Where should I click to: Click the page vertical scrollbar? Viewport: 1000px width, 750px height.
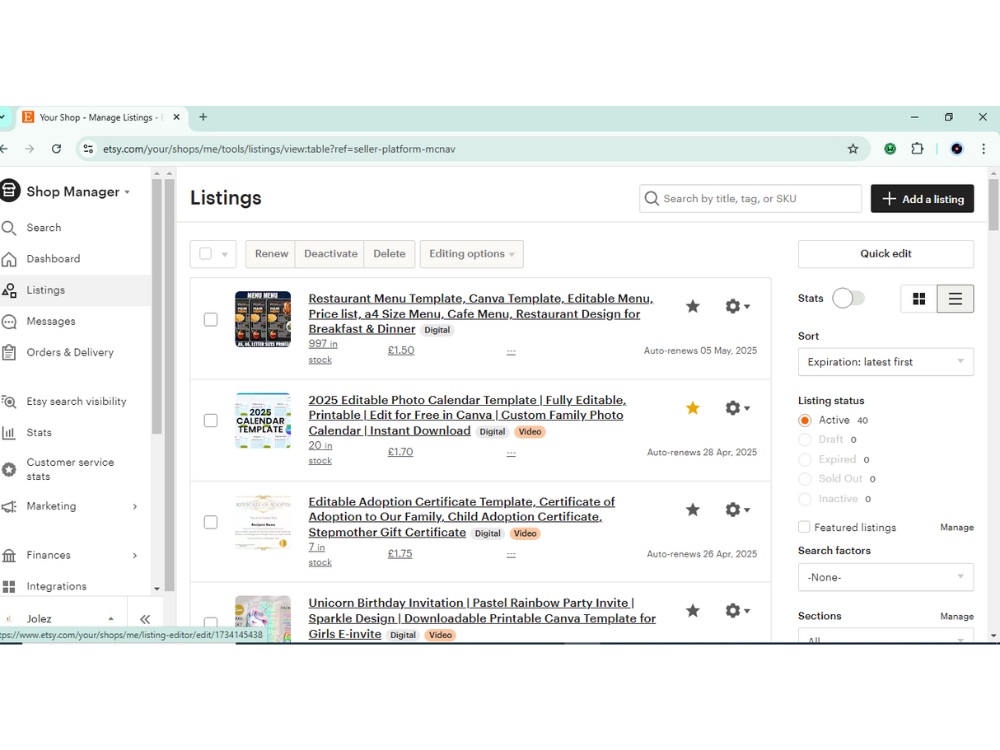click(994, 205)
